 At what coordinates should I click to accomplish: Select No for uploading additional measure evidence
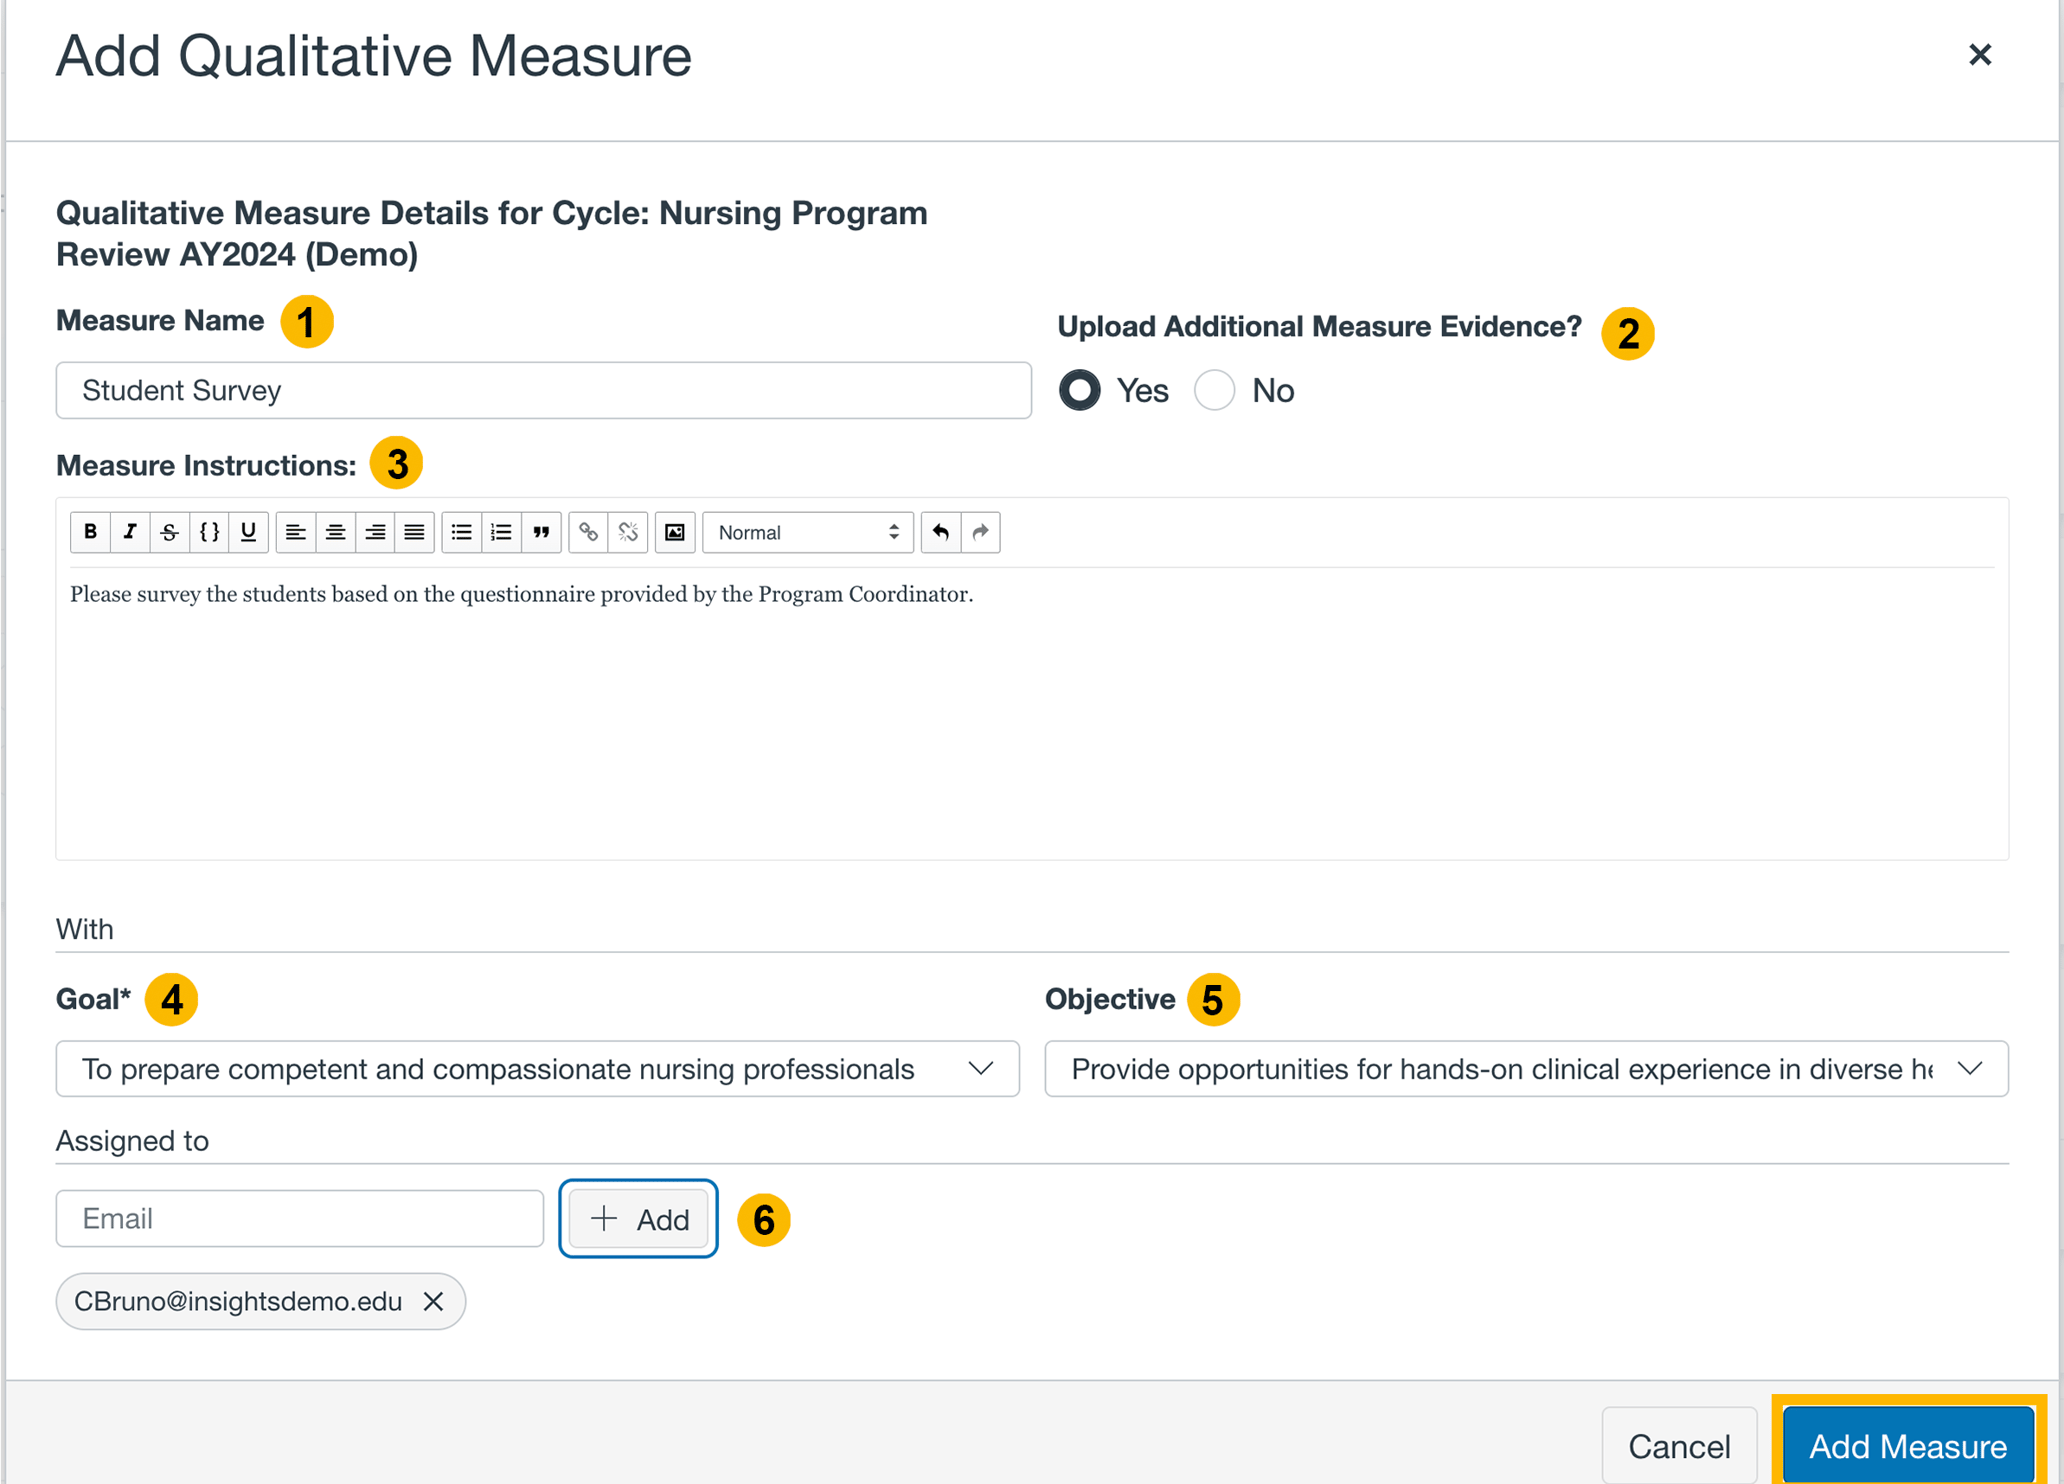(x=1214, y=390)
